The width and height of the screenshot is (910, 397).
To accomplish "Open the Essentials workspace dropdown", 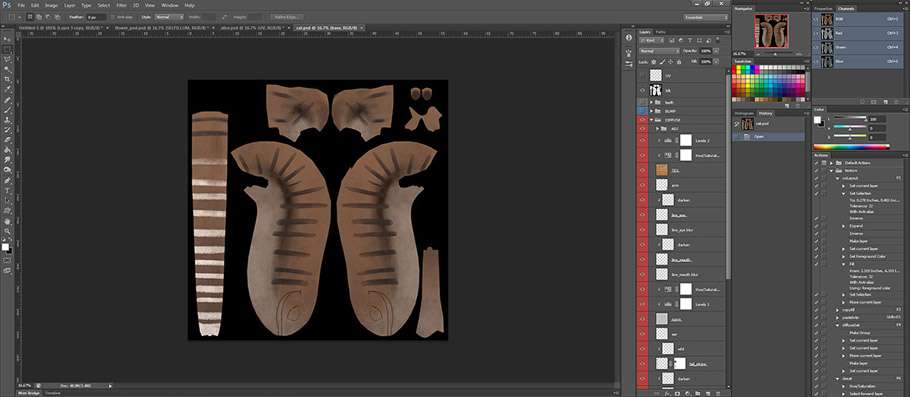I will click(705, 17).
